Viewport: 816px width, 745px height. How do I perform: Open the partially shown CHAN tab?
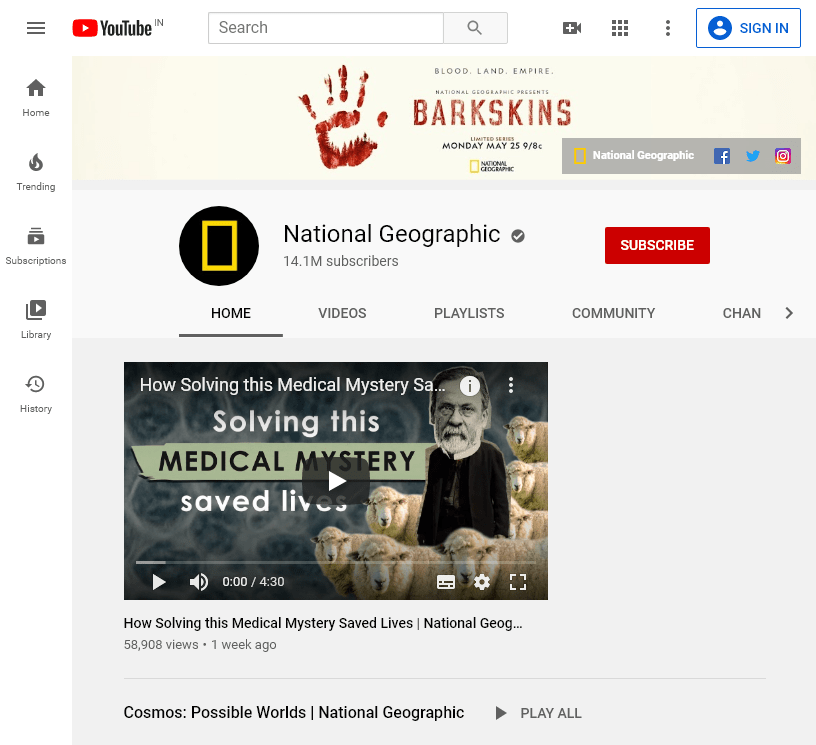(742, 313)
